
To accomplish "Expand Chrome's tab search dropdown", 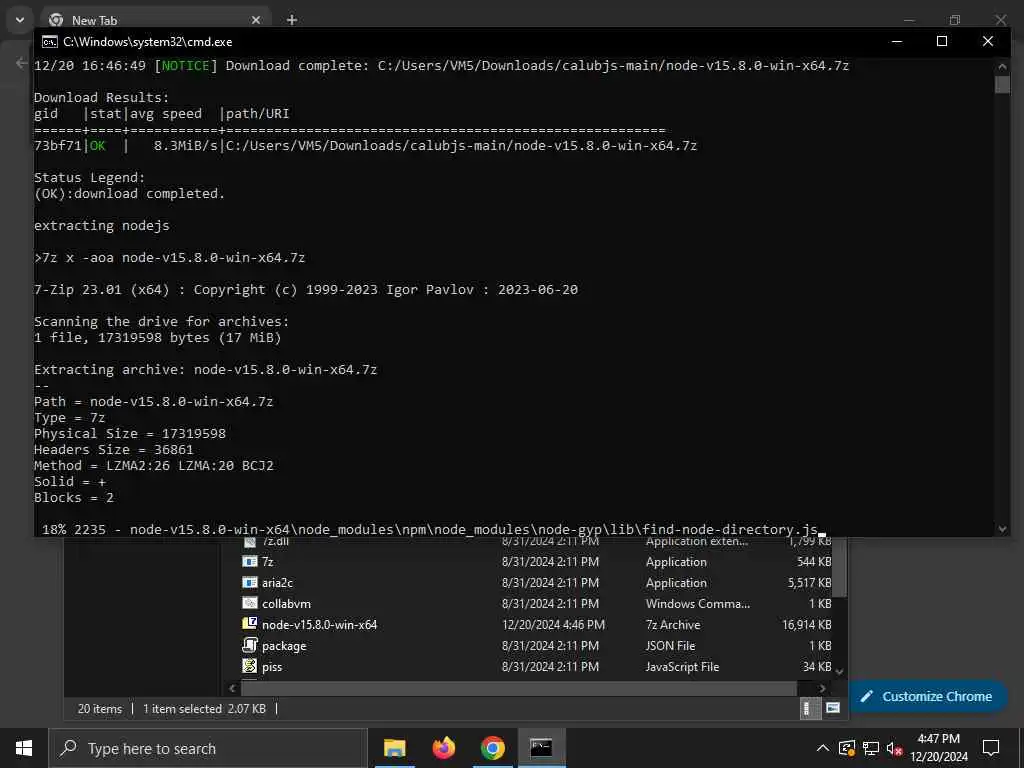I will (20, 20).
